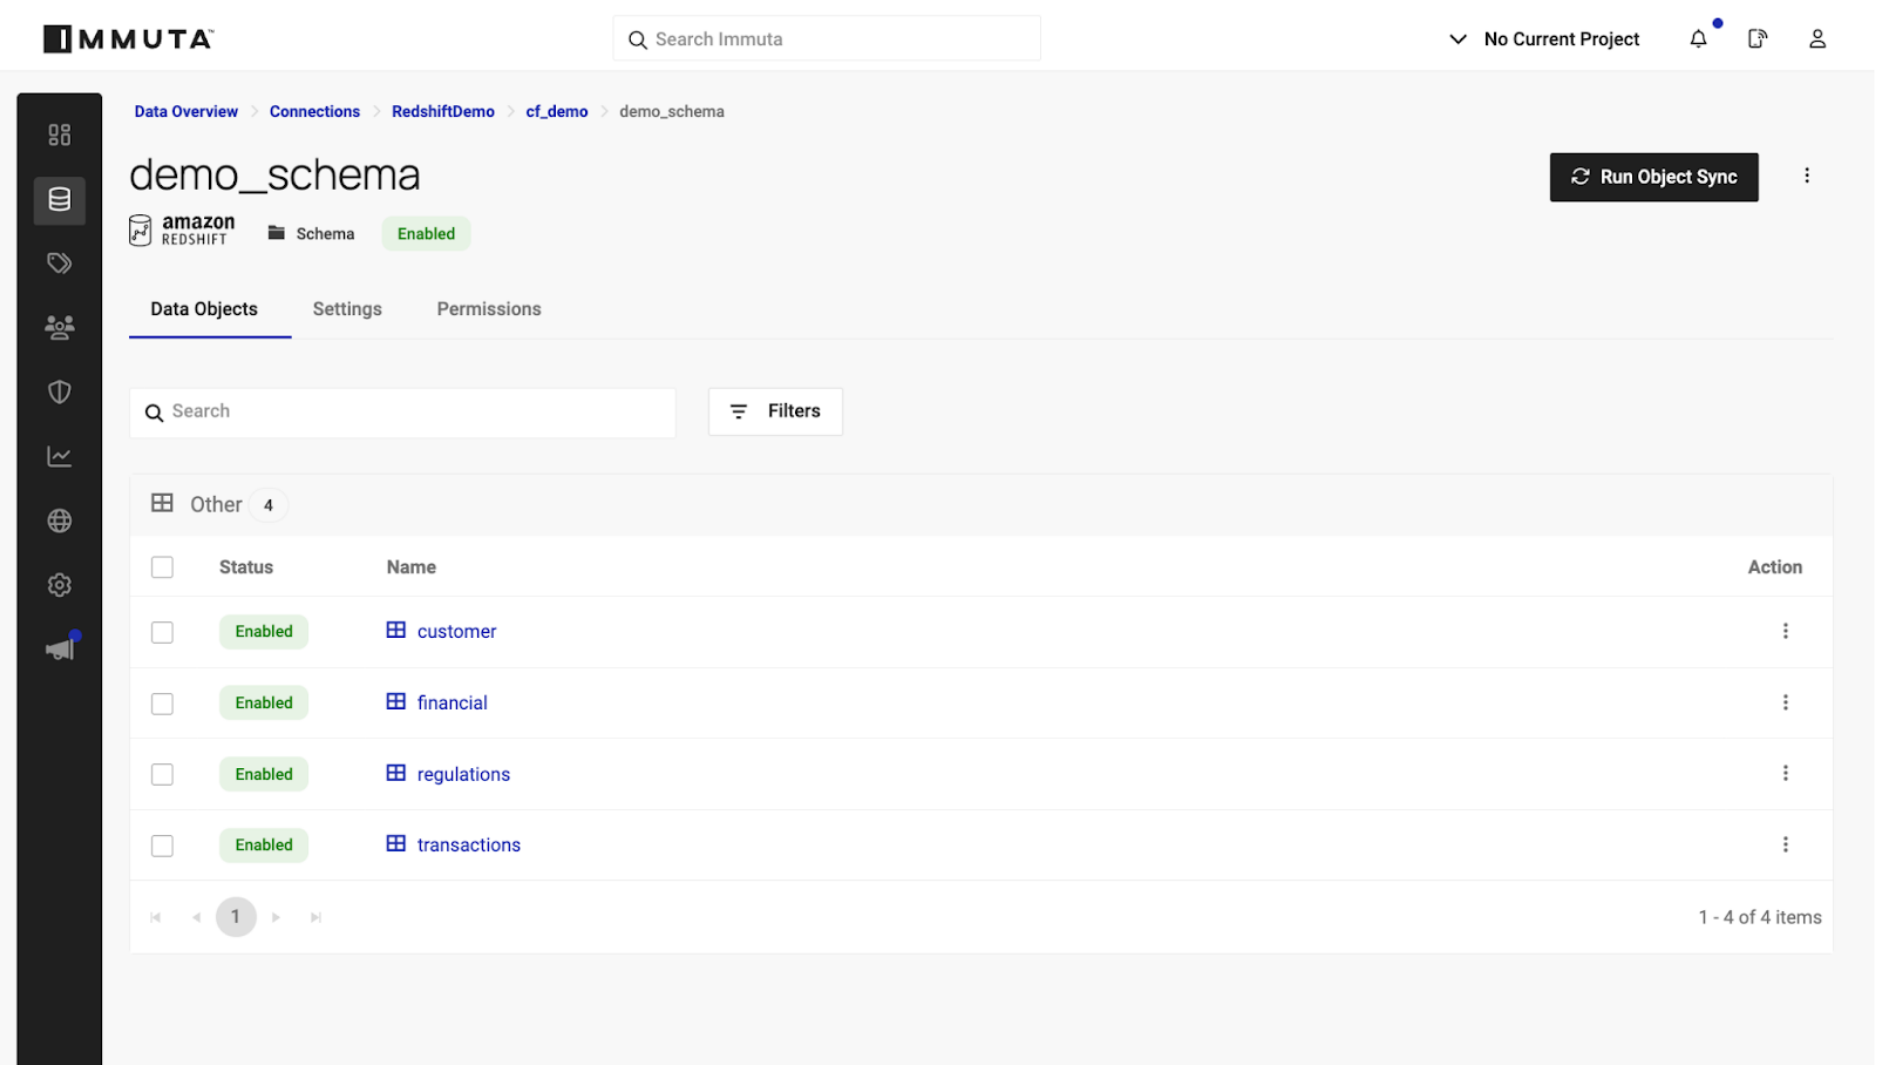This screenshot has width=1888, height=1065.
Task: Open the Tags icon in sidebar
Action: pyautogui.click(x=59, y=264)
